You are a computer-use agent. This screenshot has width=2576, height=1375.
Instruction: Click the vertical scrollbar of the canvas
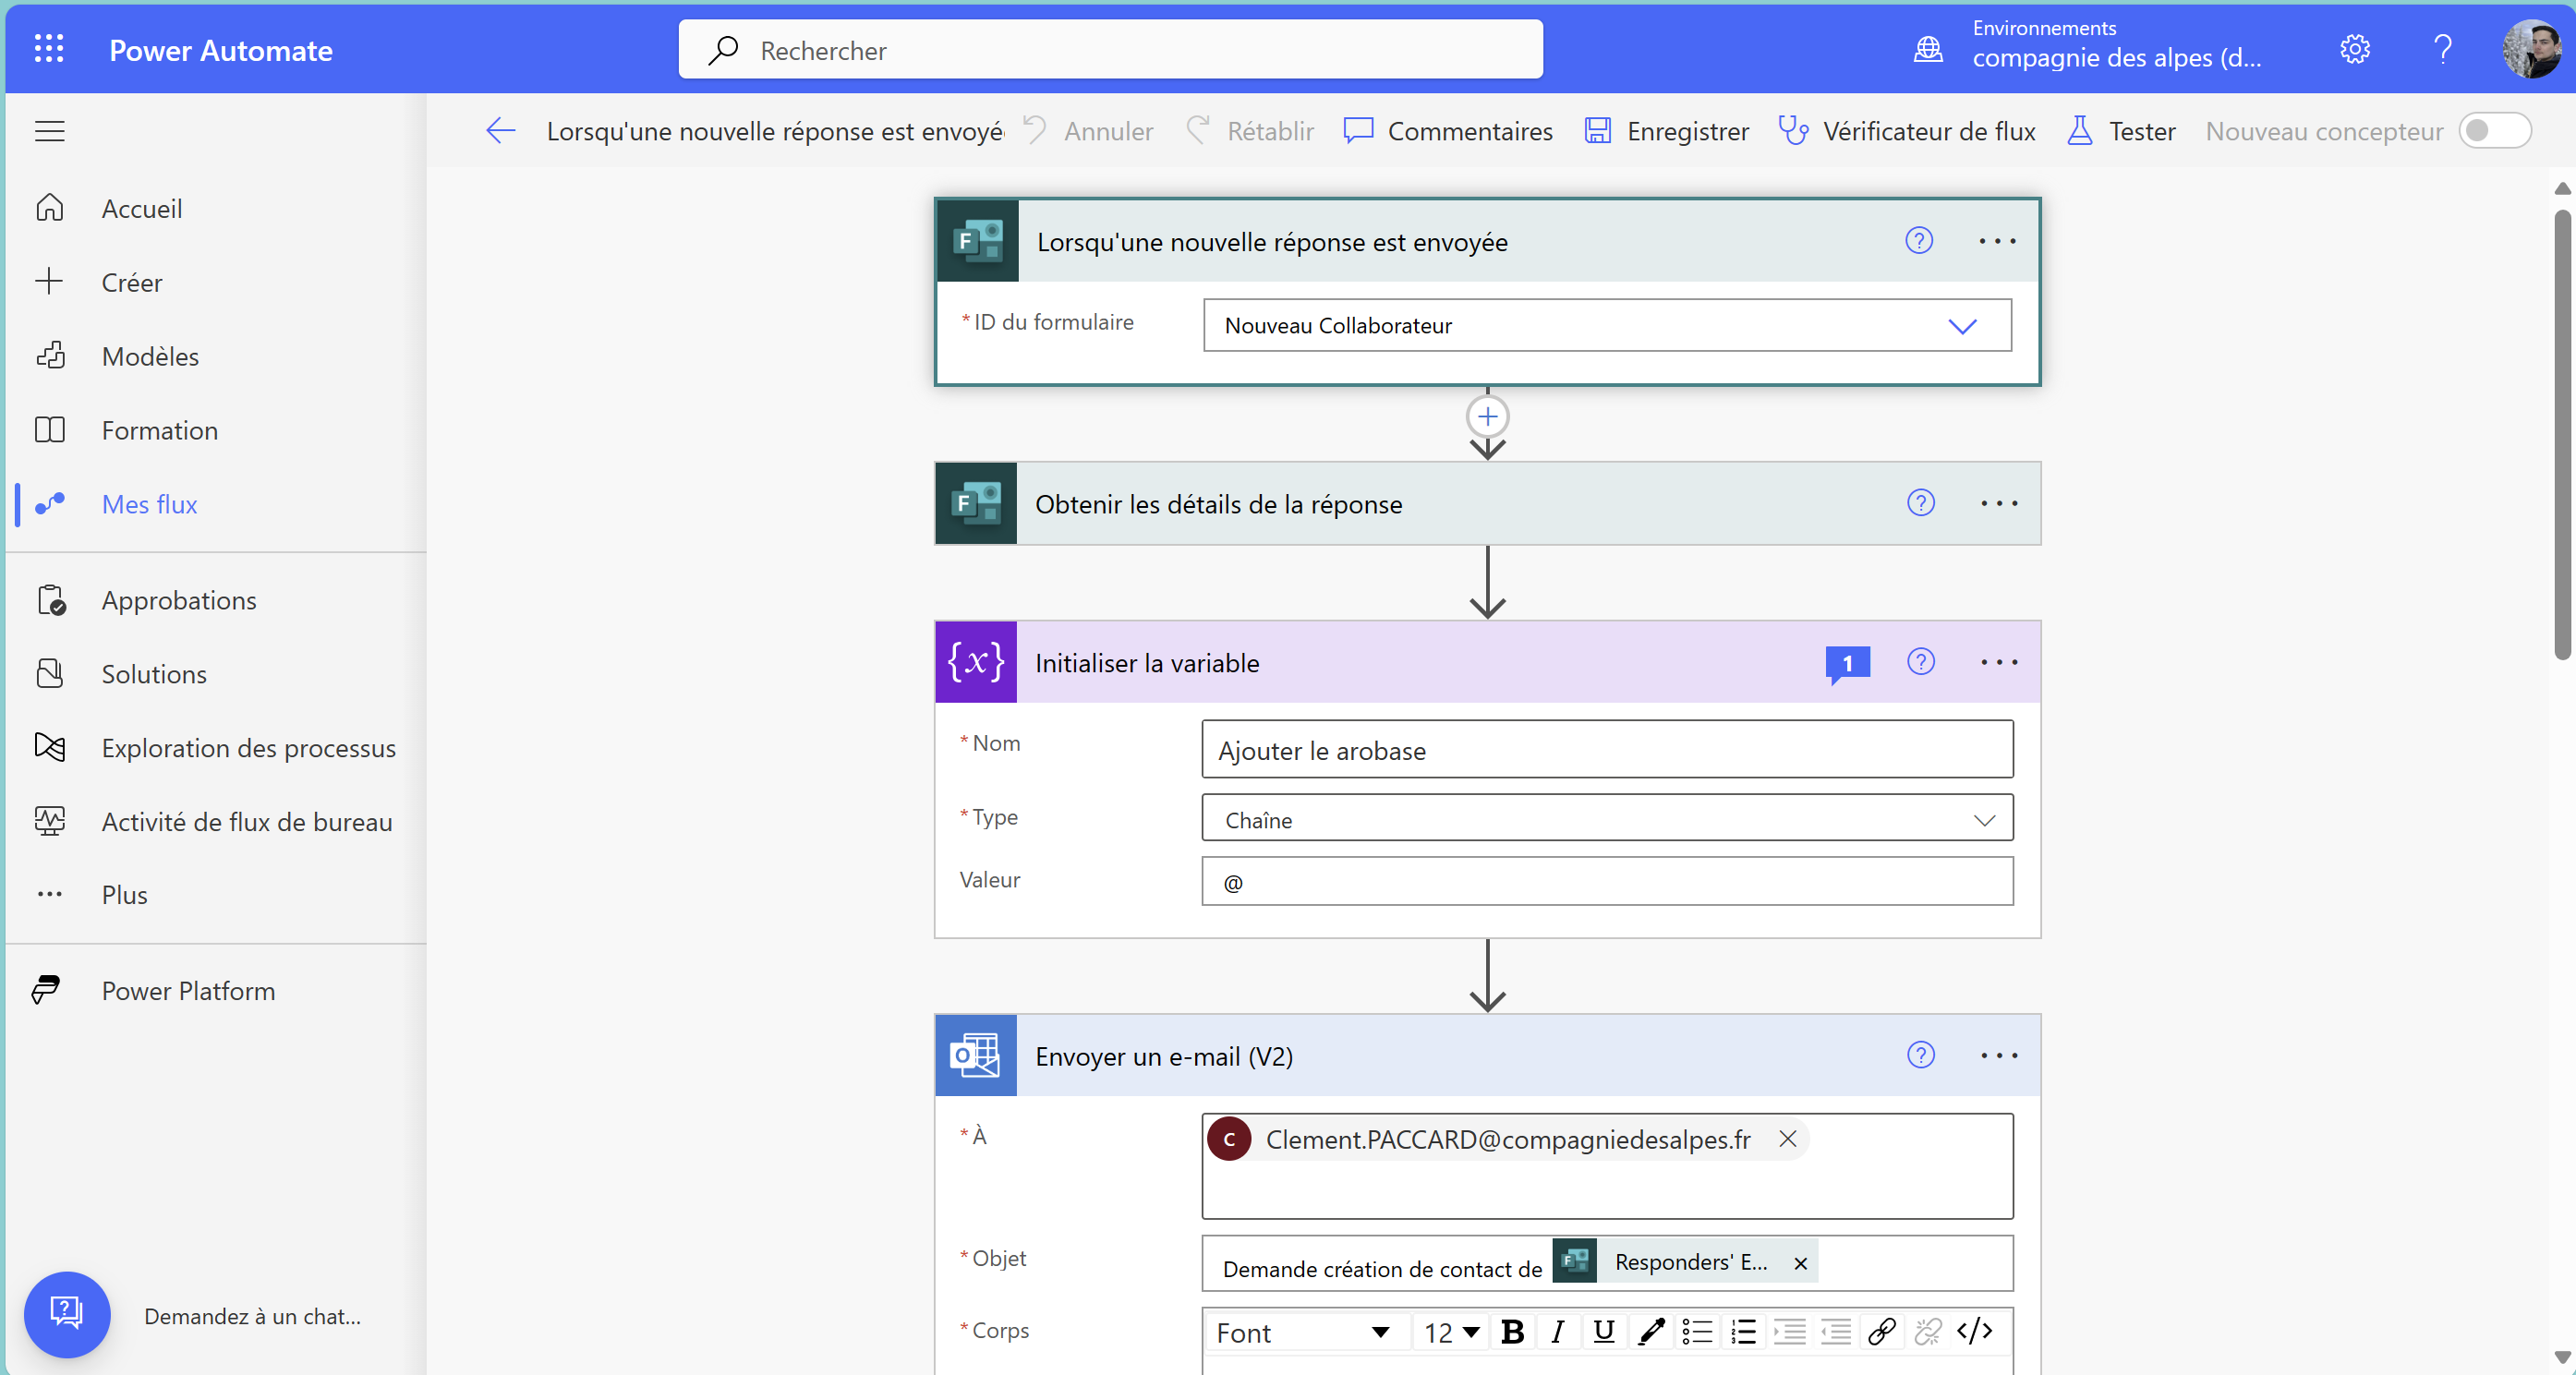click(2562, 435)
